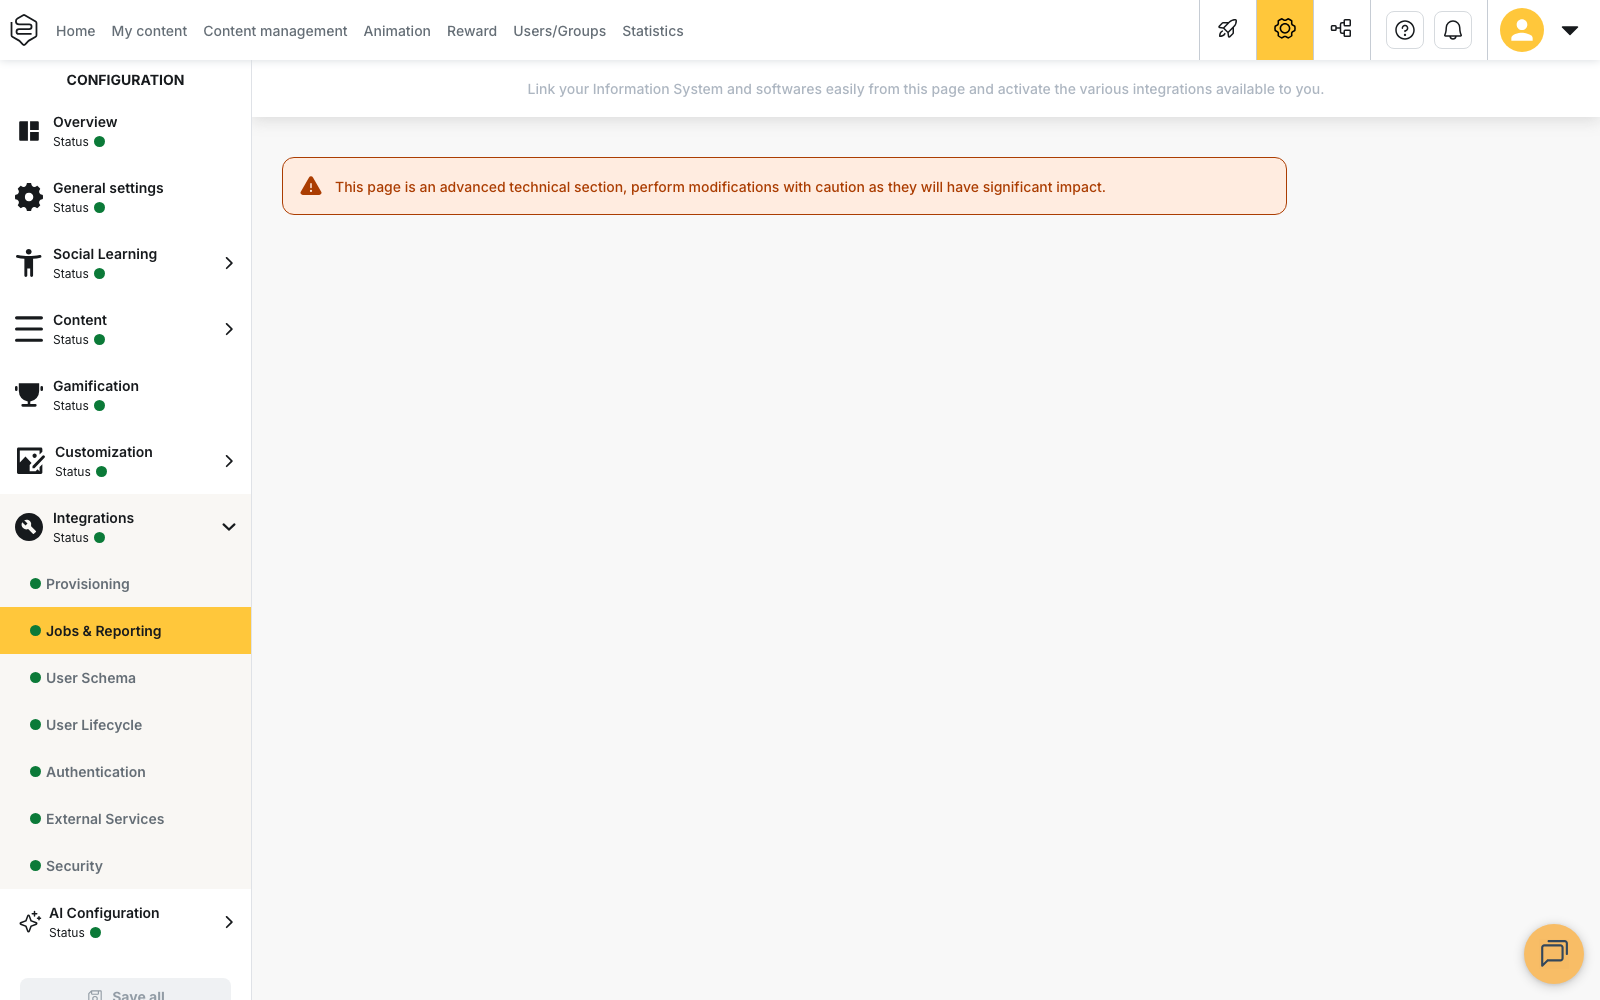
Task: Open the configuration gear icon
Action: 1285,29
